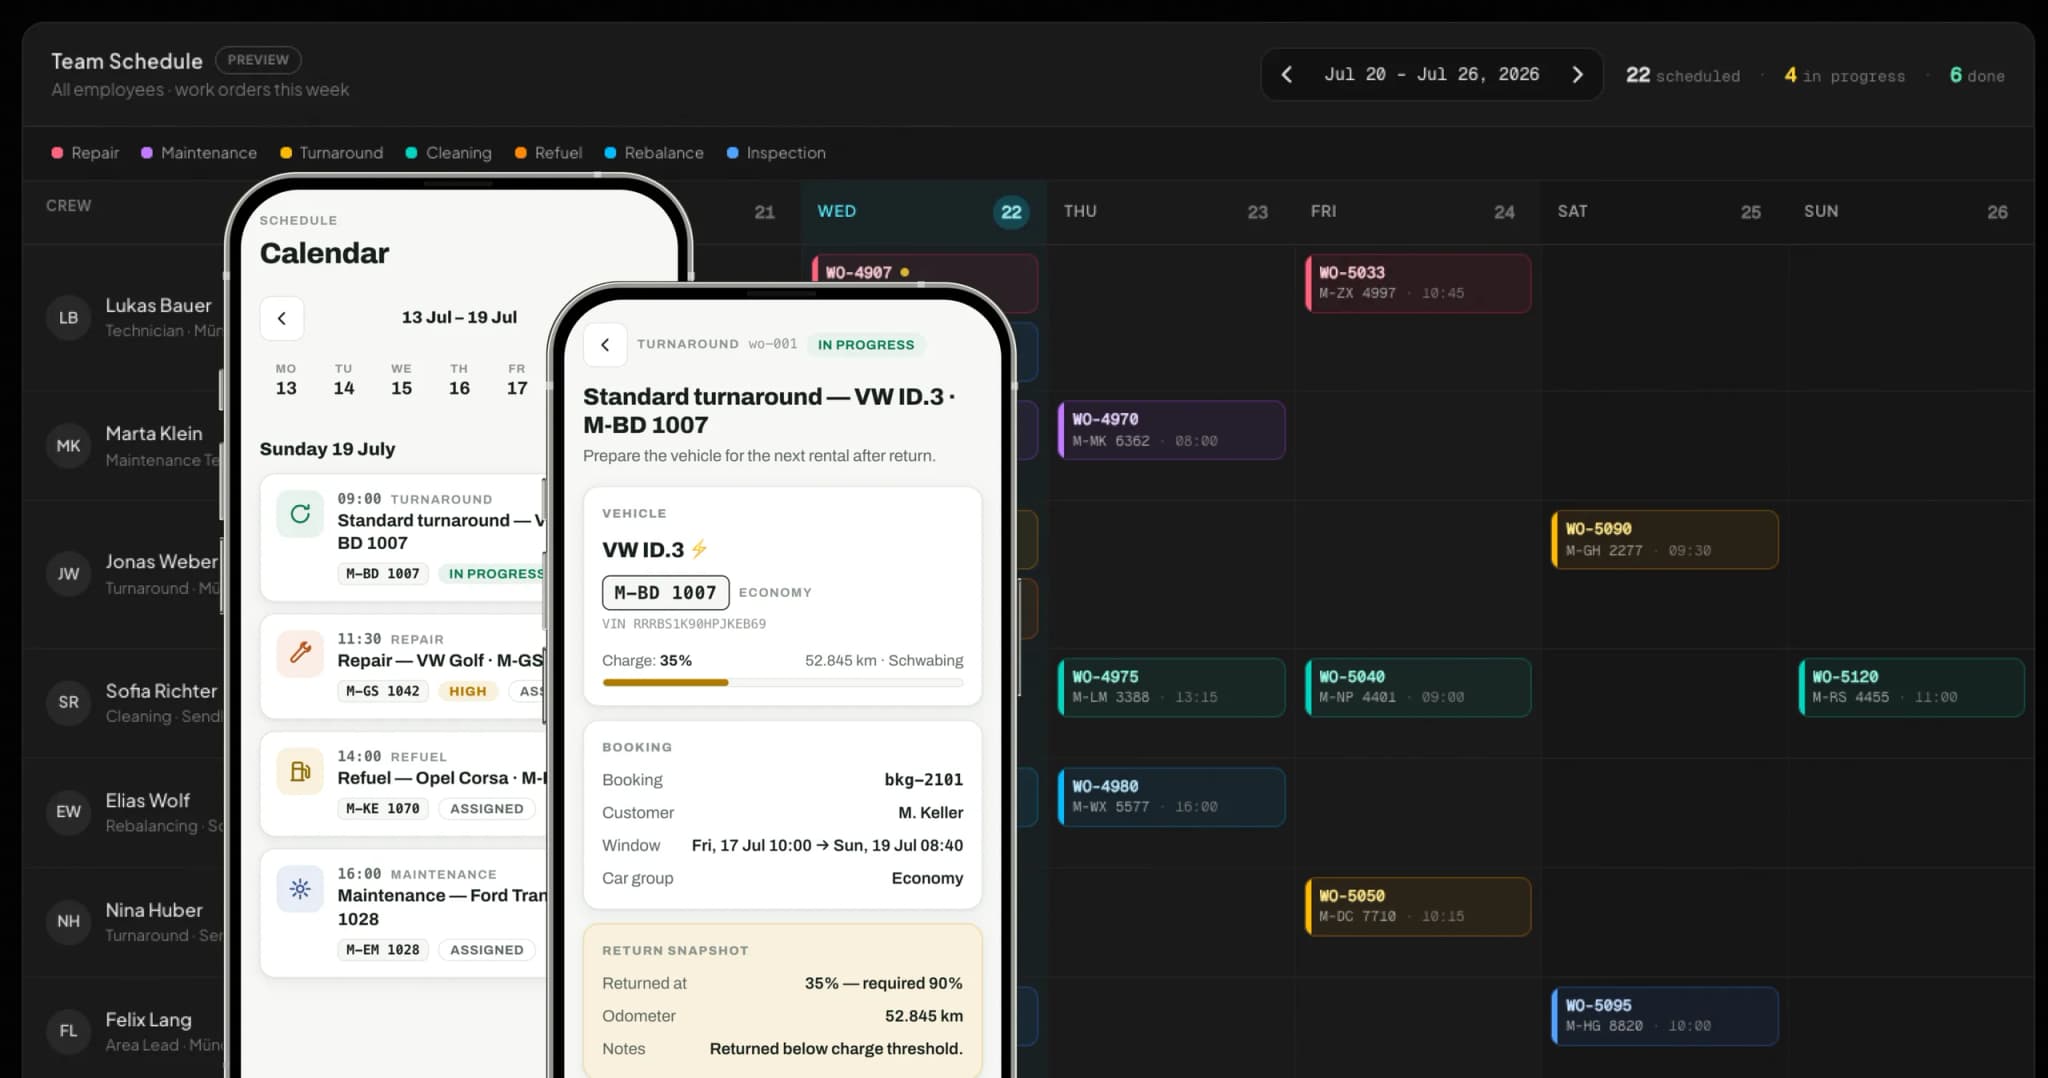Click '22 scheduled' counter
Viewport: 2048px width, 1078px height.
pyautogui.click(x=1683, y=76)
